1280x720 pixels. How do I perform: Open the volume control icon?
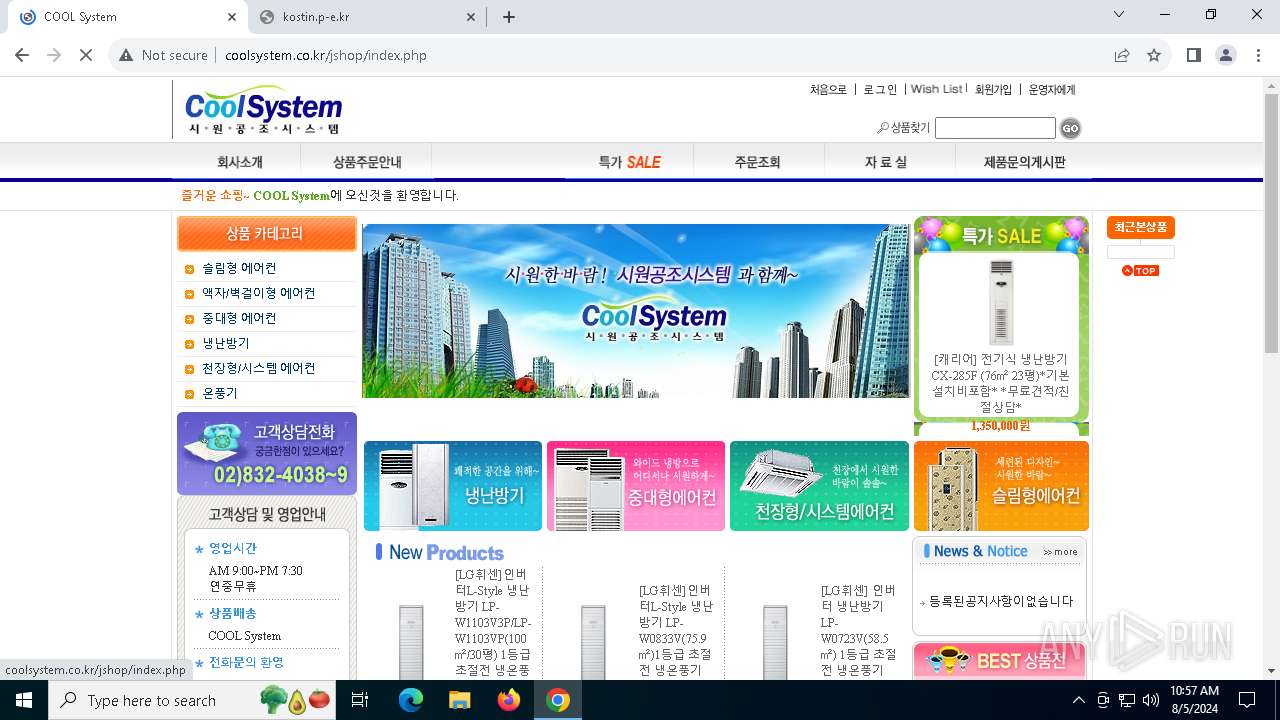point(1151,700)
